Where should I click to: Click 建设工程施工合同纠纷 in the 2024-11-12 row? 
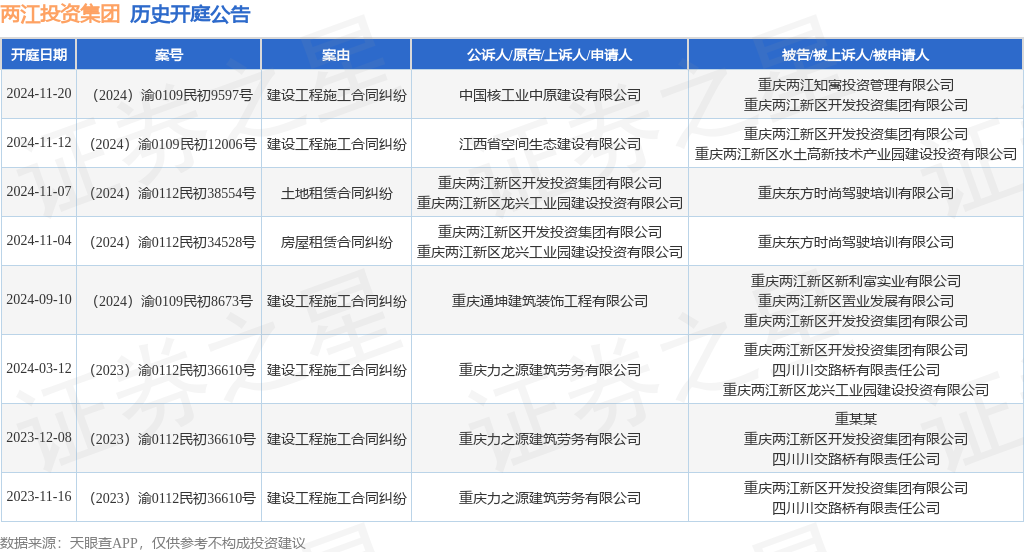(336, 144)
